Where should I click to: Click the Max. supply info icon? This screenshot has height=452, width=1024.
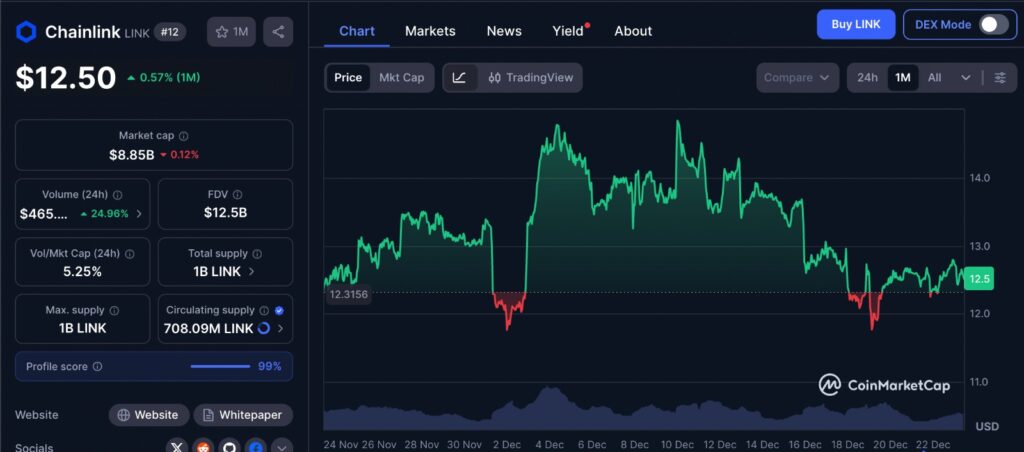tap(114, 310)
